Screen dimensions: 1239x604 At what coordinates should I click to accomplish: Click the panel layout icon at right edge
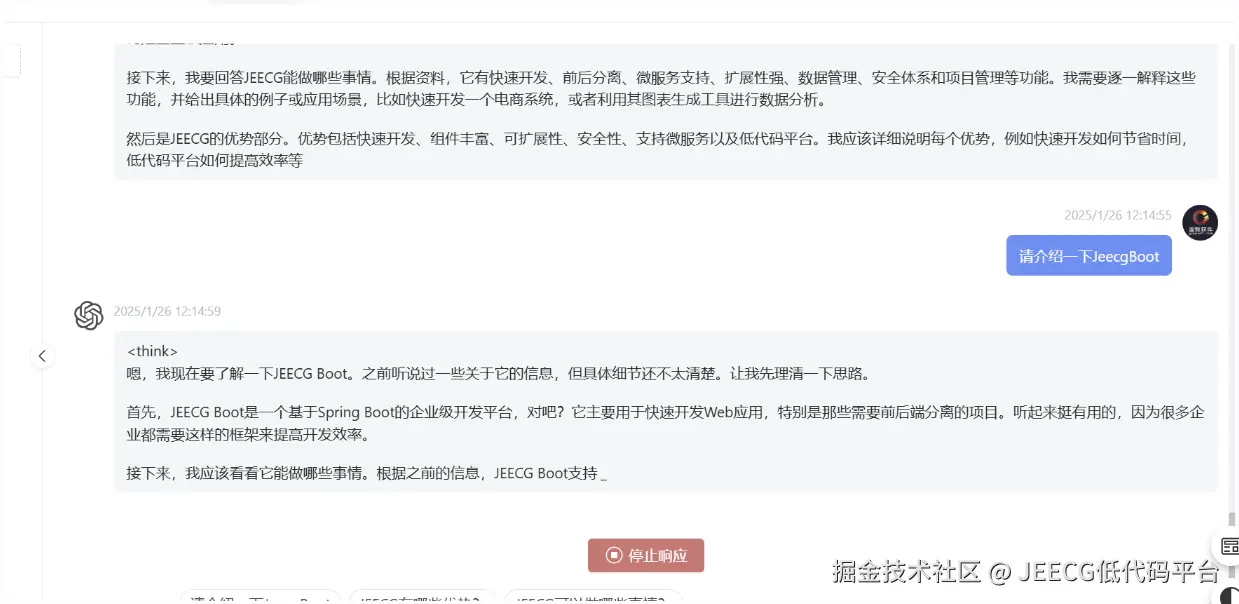[1229, 546]
